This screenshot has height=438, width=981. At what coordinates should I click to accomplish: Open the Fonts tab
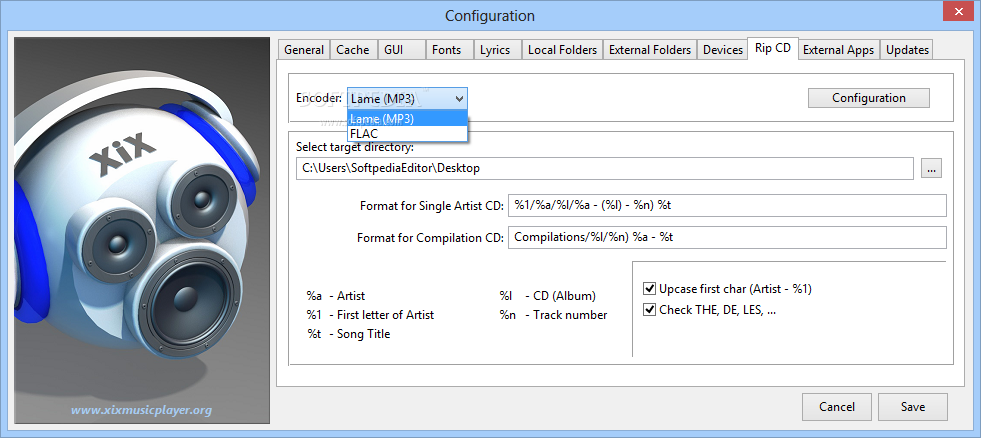coord(446,50)
